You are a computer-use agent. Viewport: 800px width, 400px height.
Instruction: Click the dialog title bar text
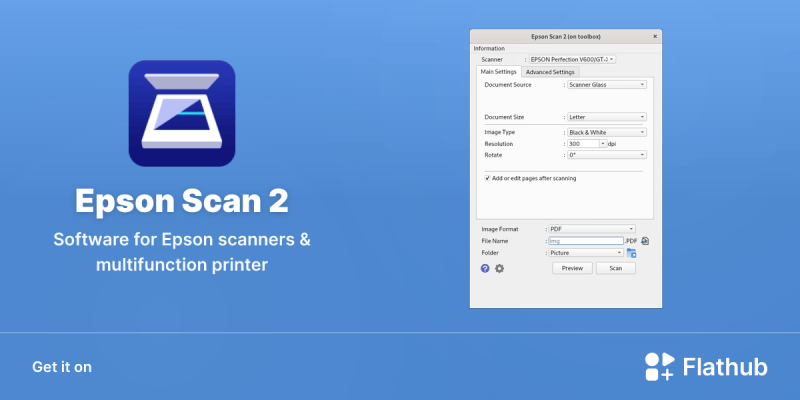[x=566, y=37]
